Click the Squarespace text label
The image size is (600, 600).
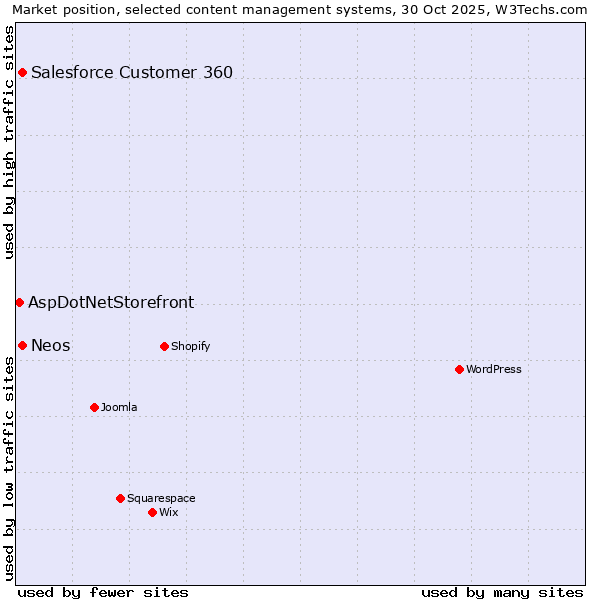click(161, 498)
